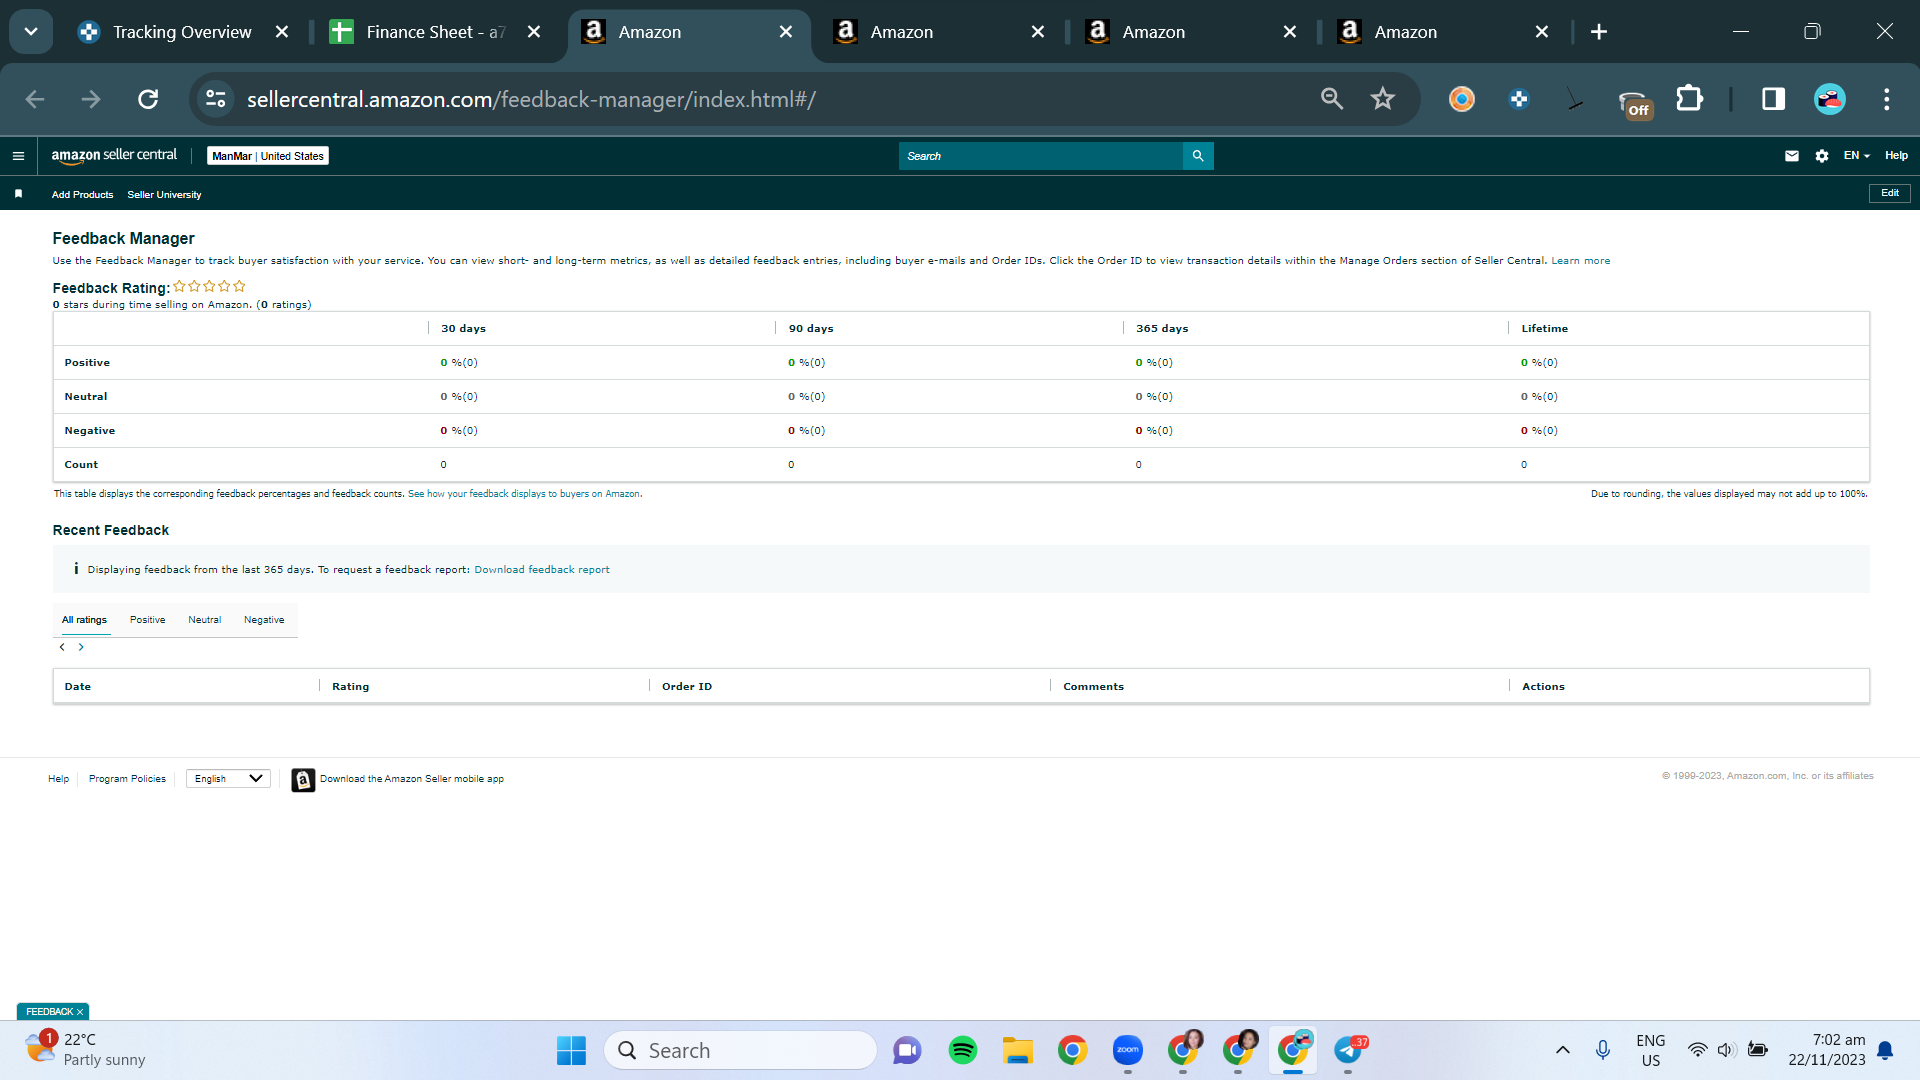1920x1080 pixels.
Task: Open how feedback displays to buyers link
Action: (524, 494)
